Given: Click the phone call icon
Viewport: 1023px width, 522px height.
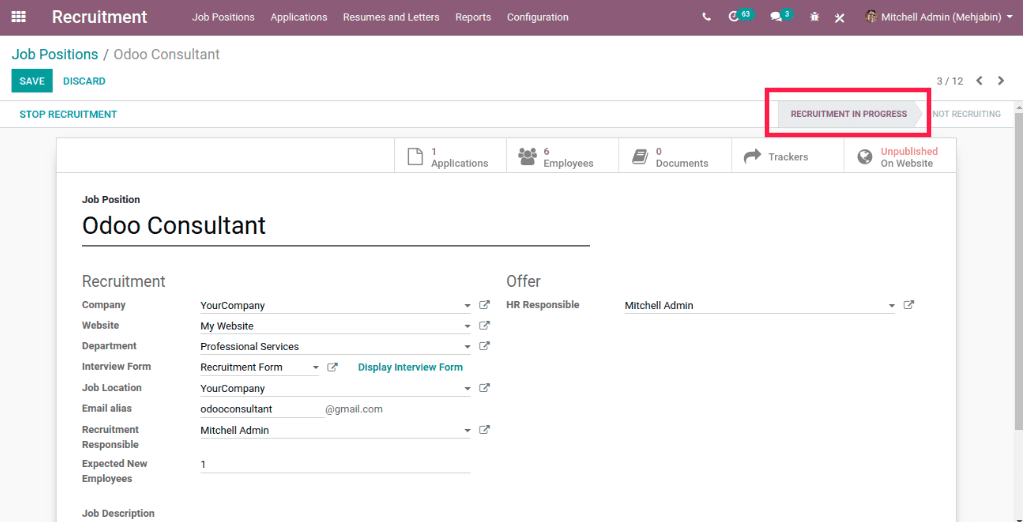Looking at the screenshot, I should tap(707, 17).
